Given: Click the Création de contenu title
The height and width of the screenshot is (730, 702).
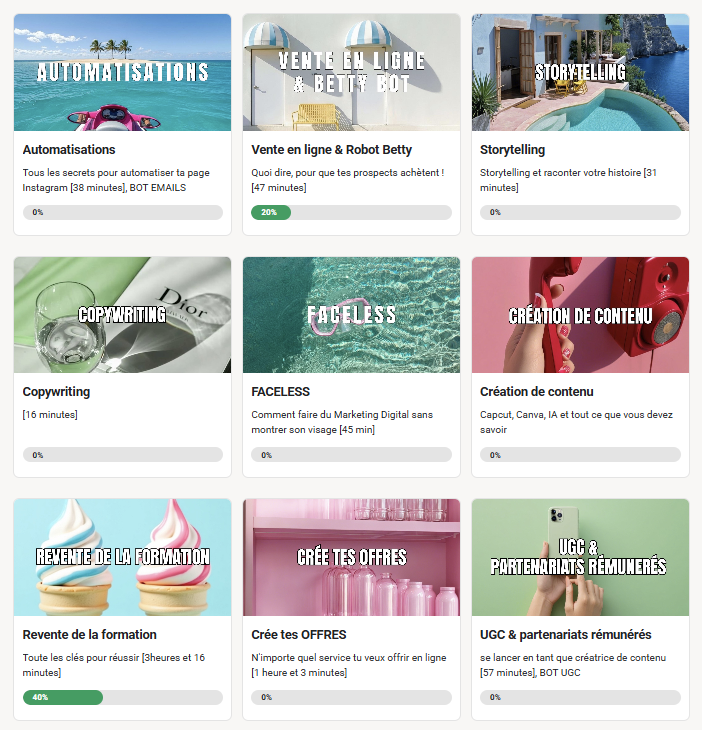Looking at the screenshot, I should click(x=537, y=392).
